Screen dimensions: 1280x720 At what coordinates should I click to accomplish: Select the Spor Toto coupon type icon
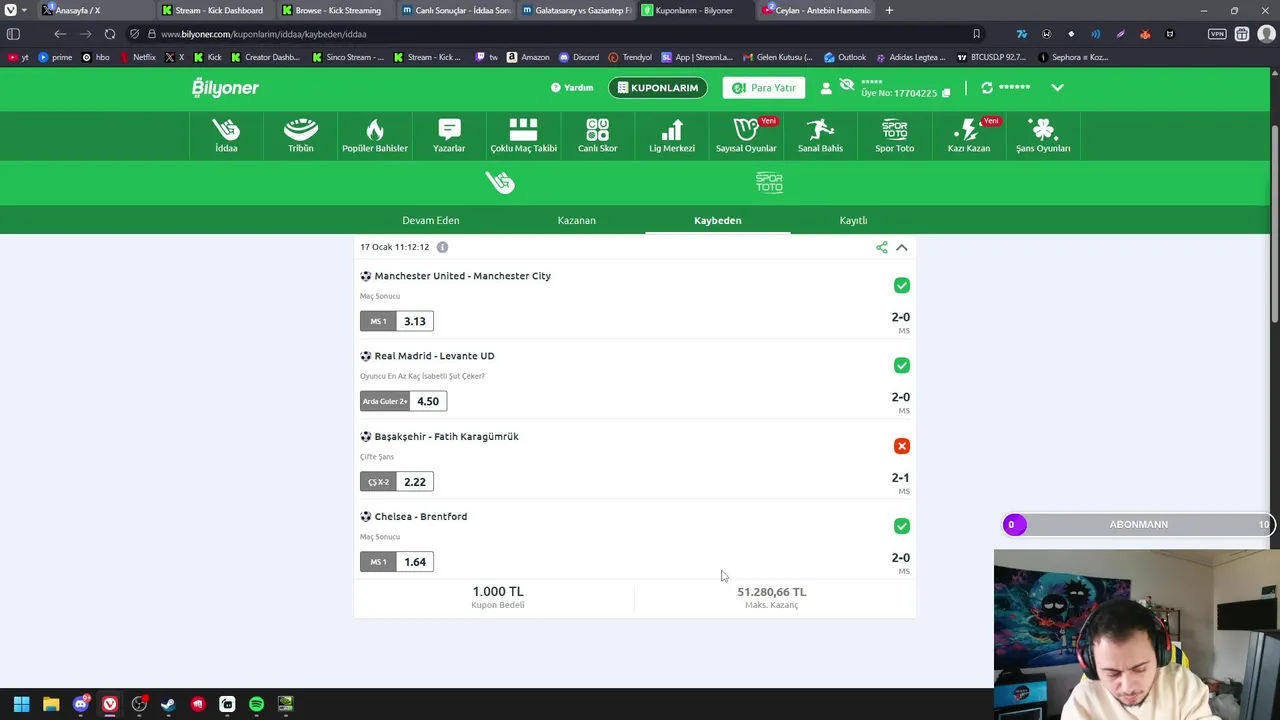click(x=769, y=182)
